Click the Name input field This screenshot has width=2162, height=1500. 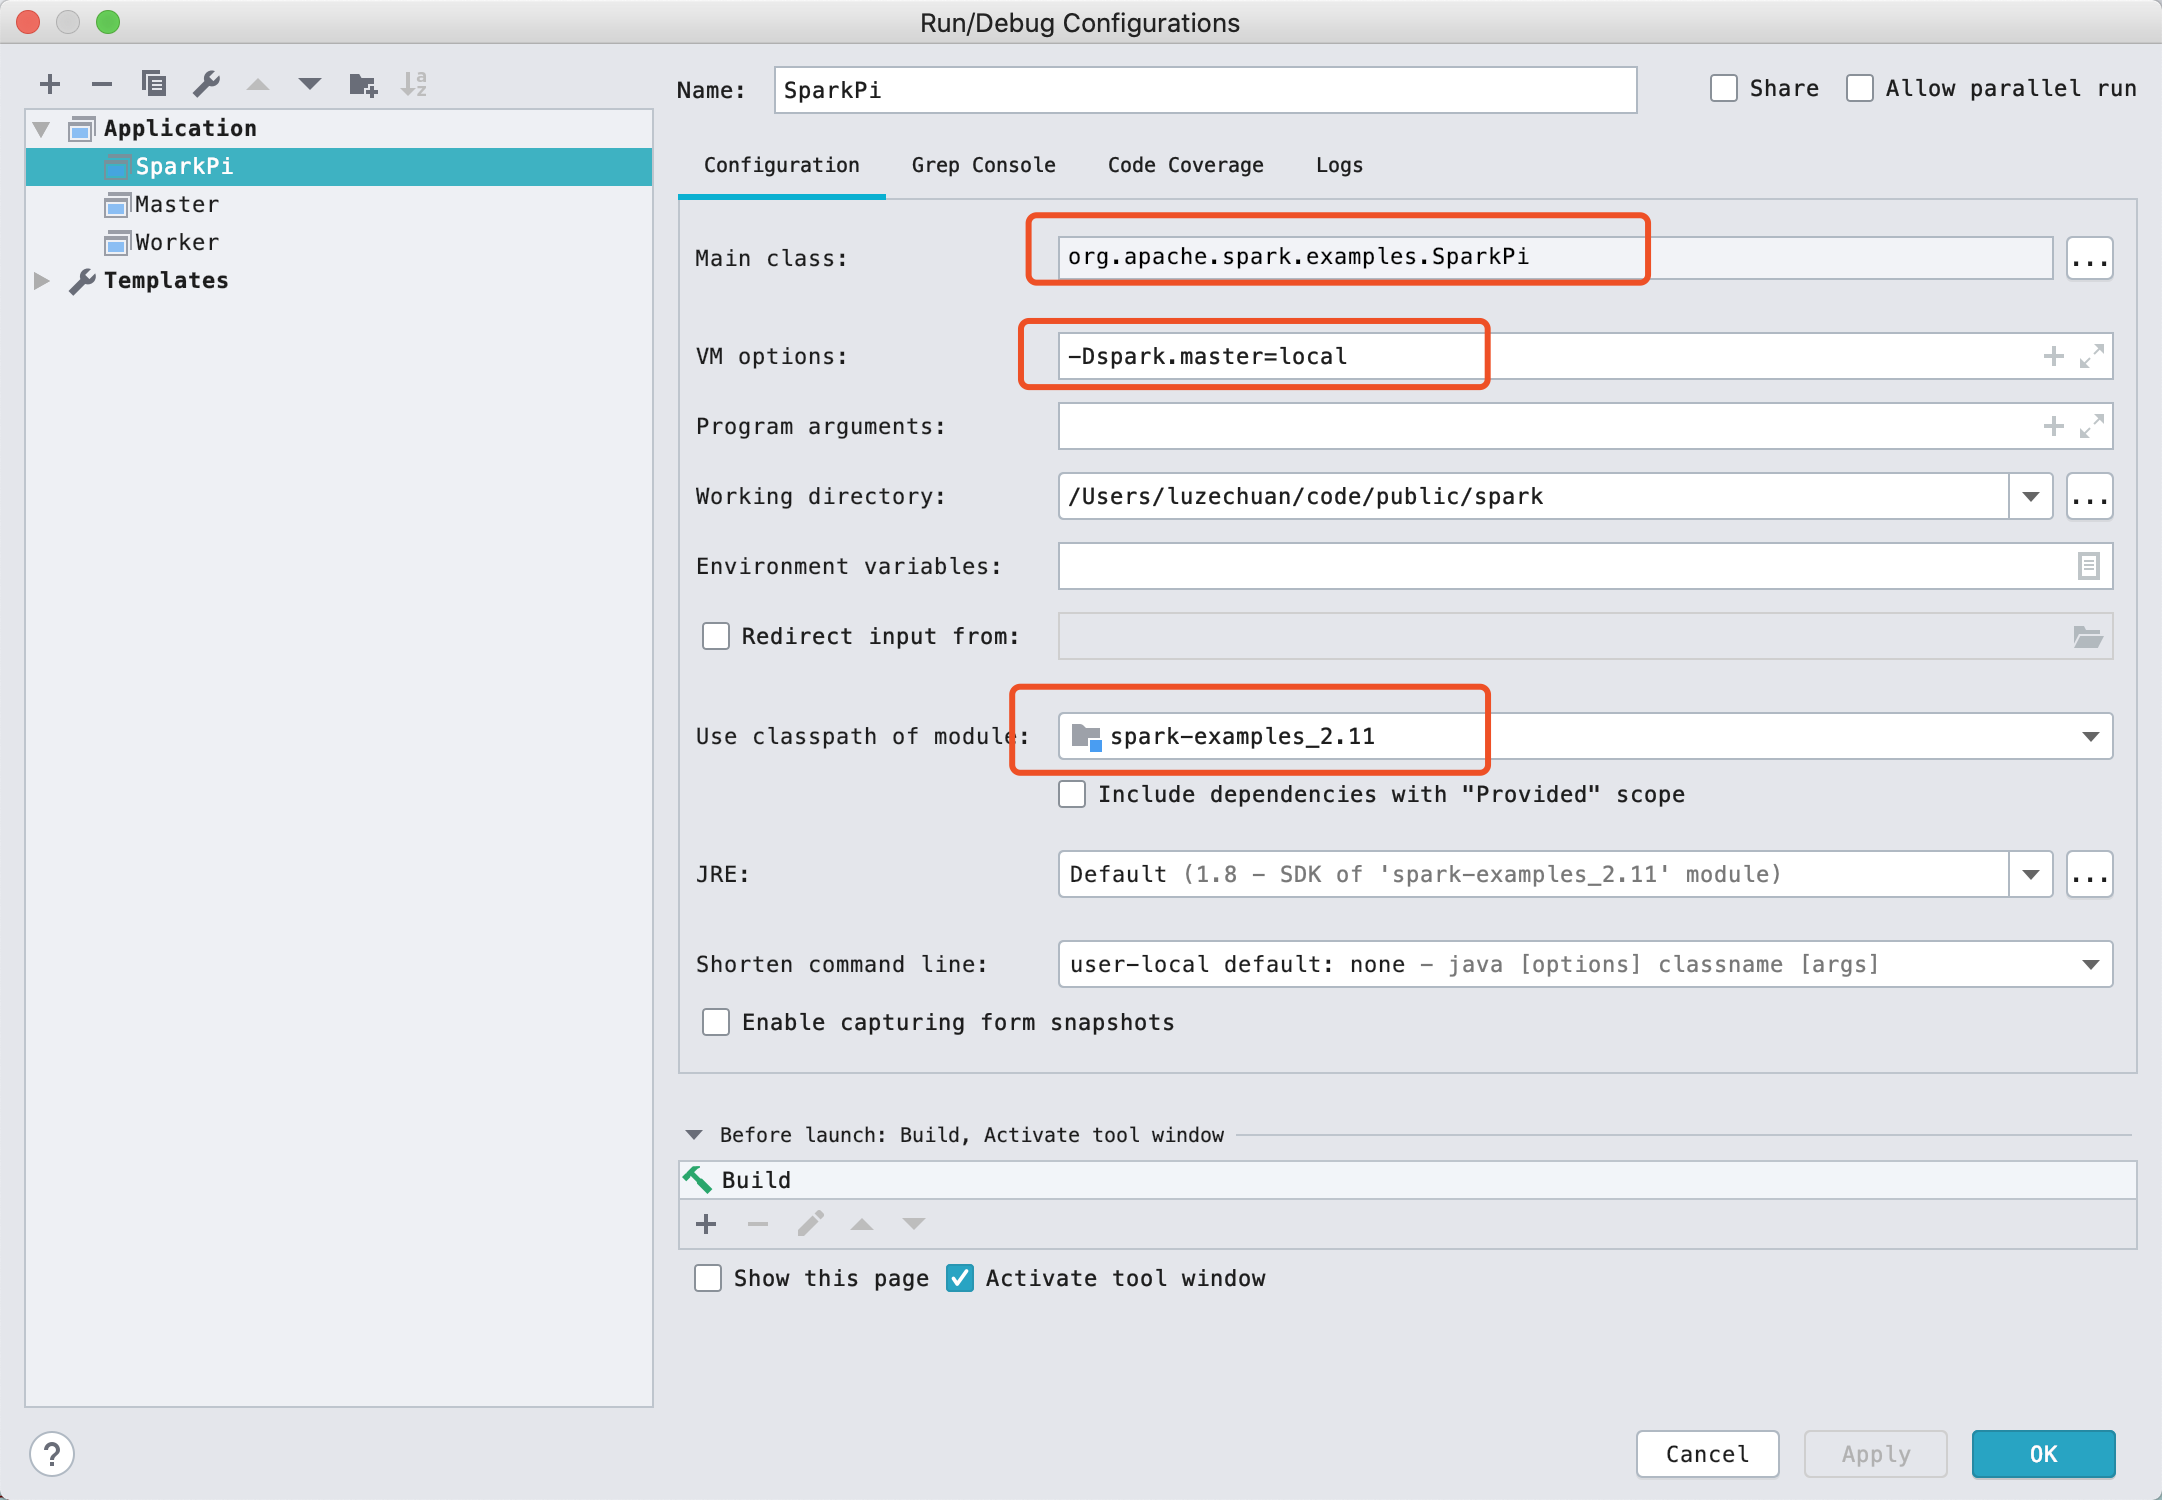tap(1205, 90)
